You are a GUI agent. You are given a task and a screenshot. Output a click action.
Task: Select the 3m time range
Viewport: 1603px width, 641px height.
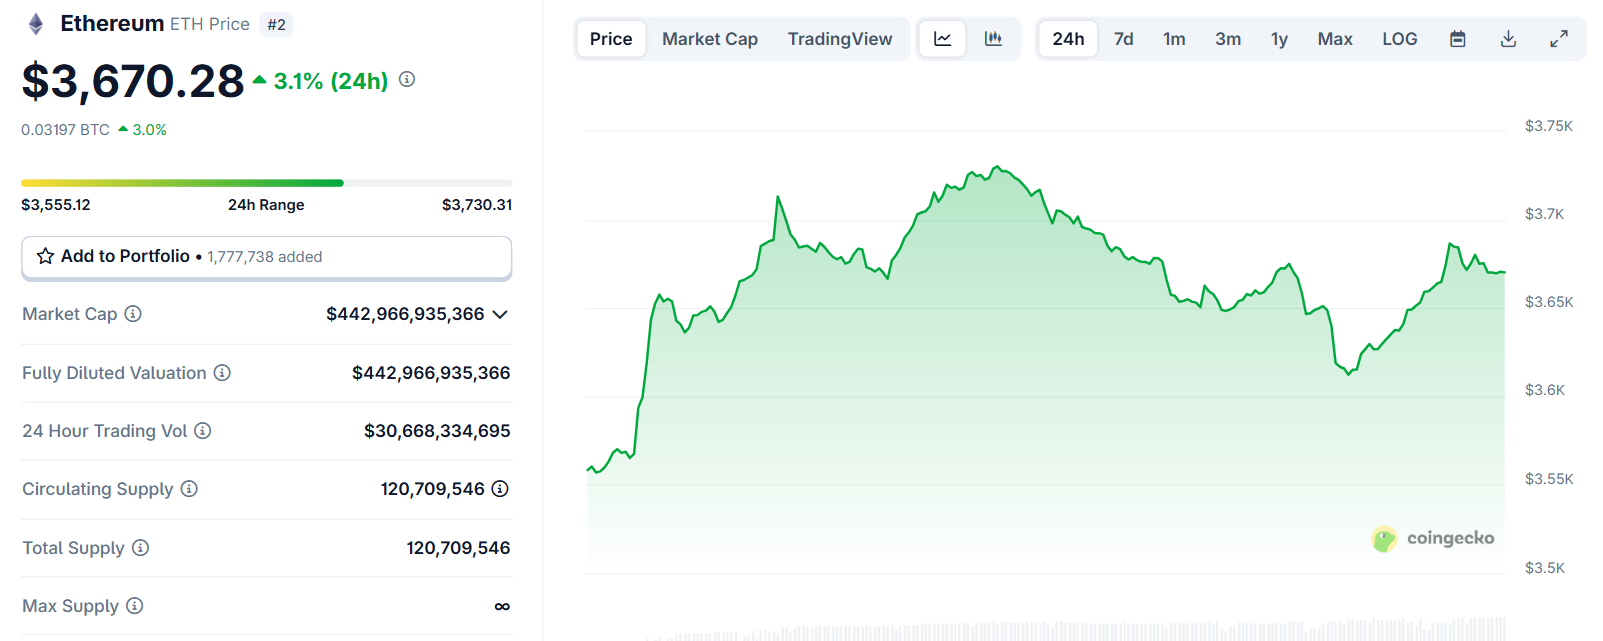pyautogui.click(x=1228, y=39)
